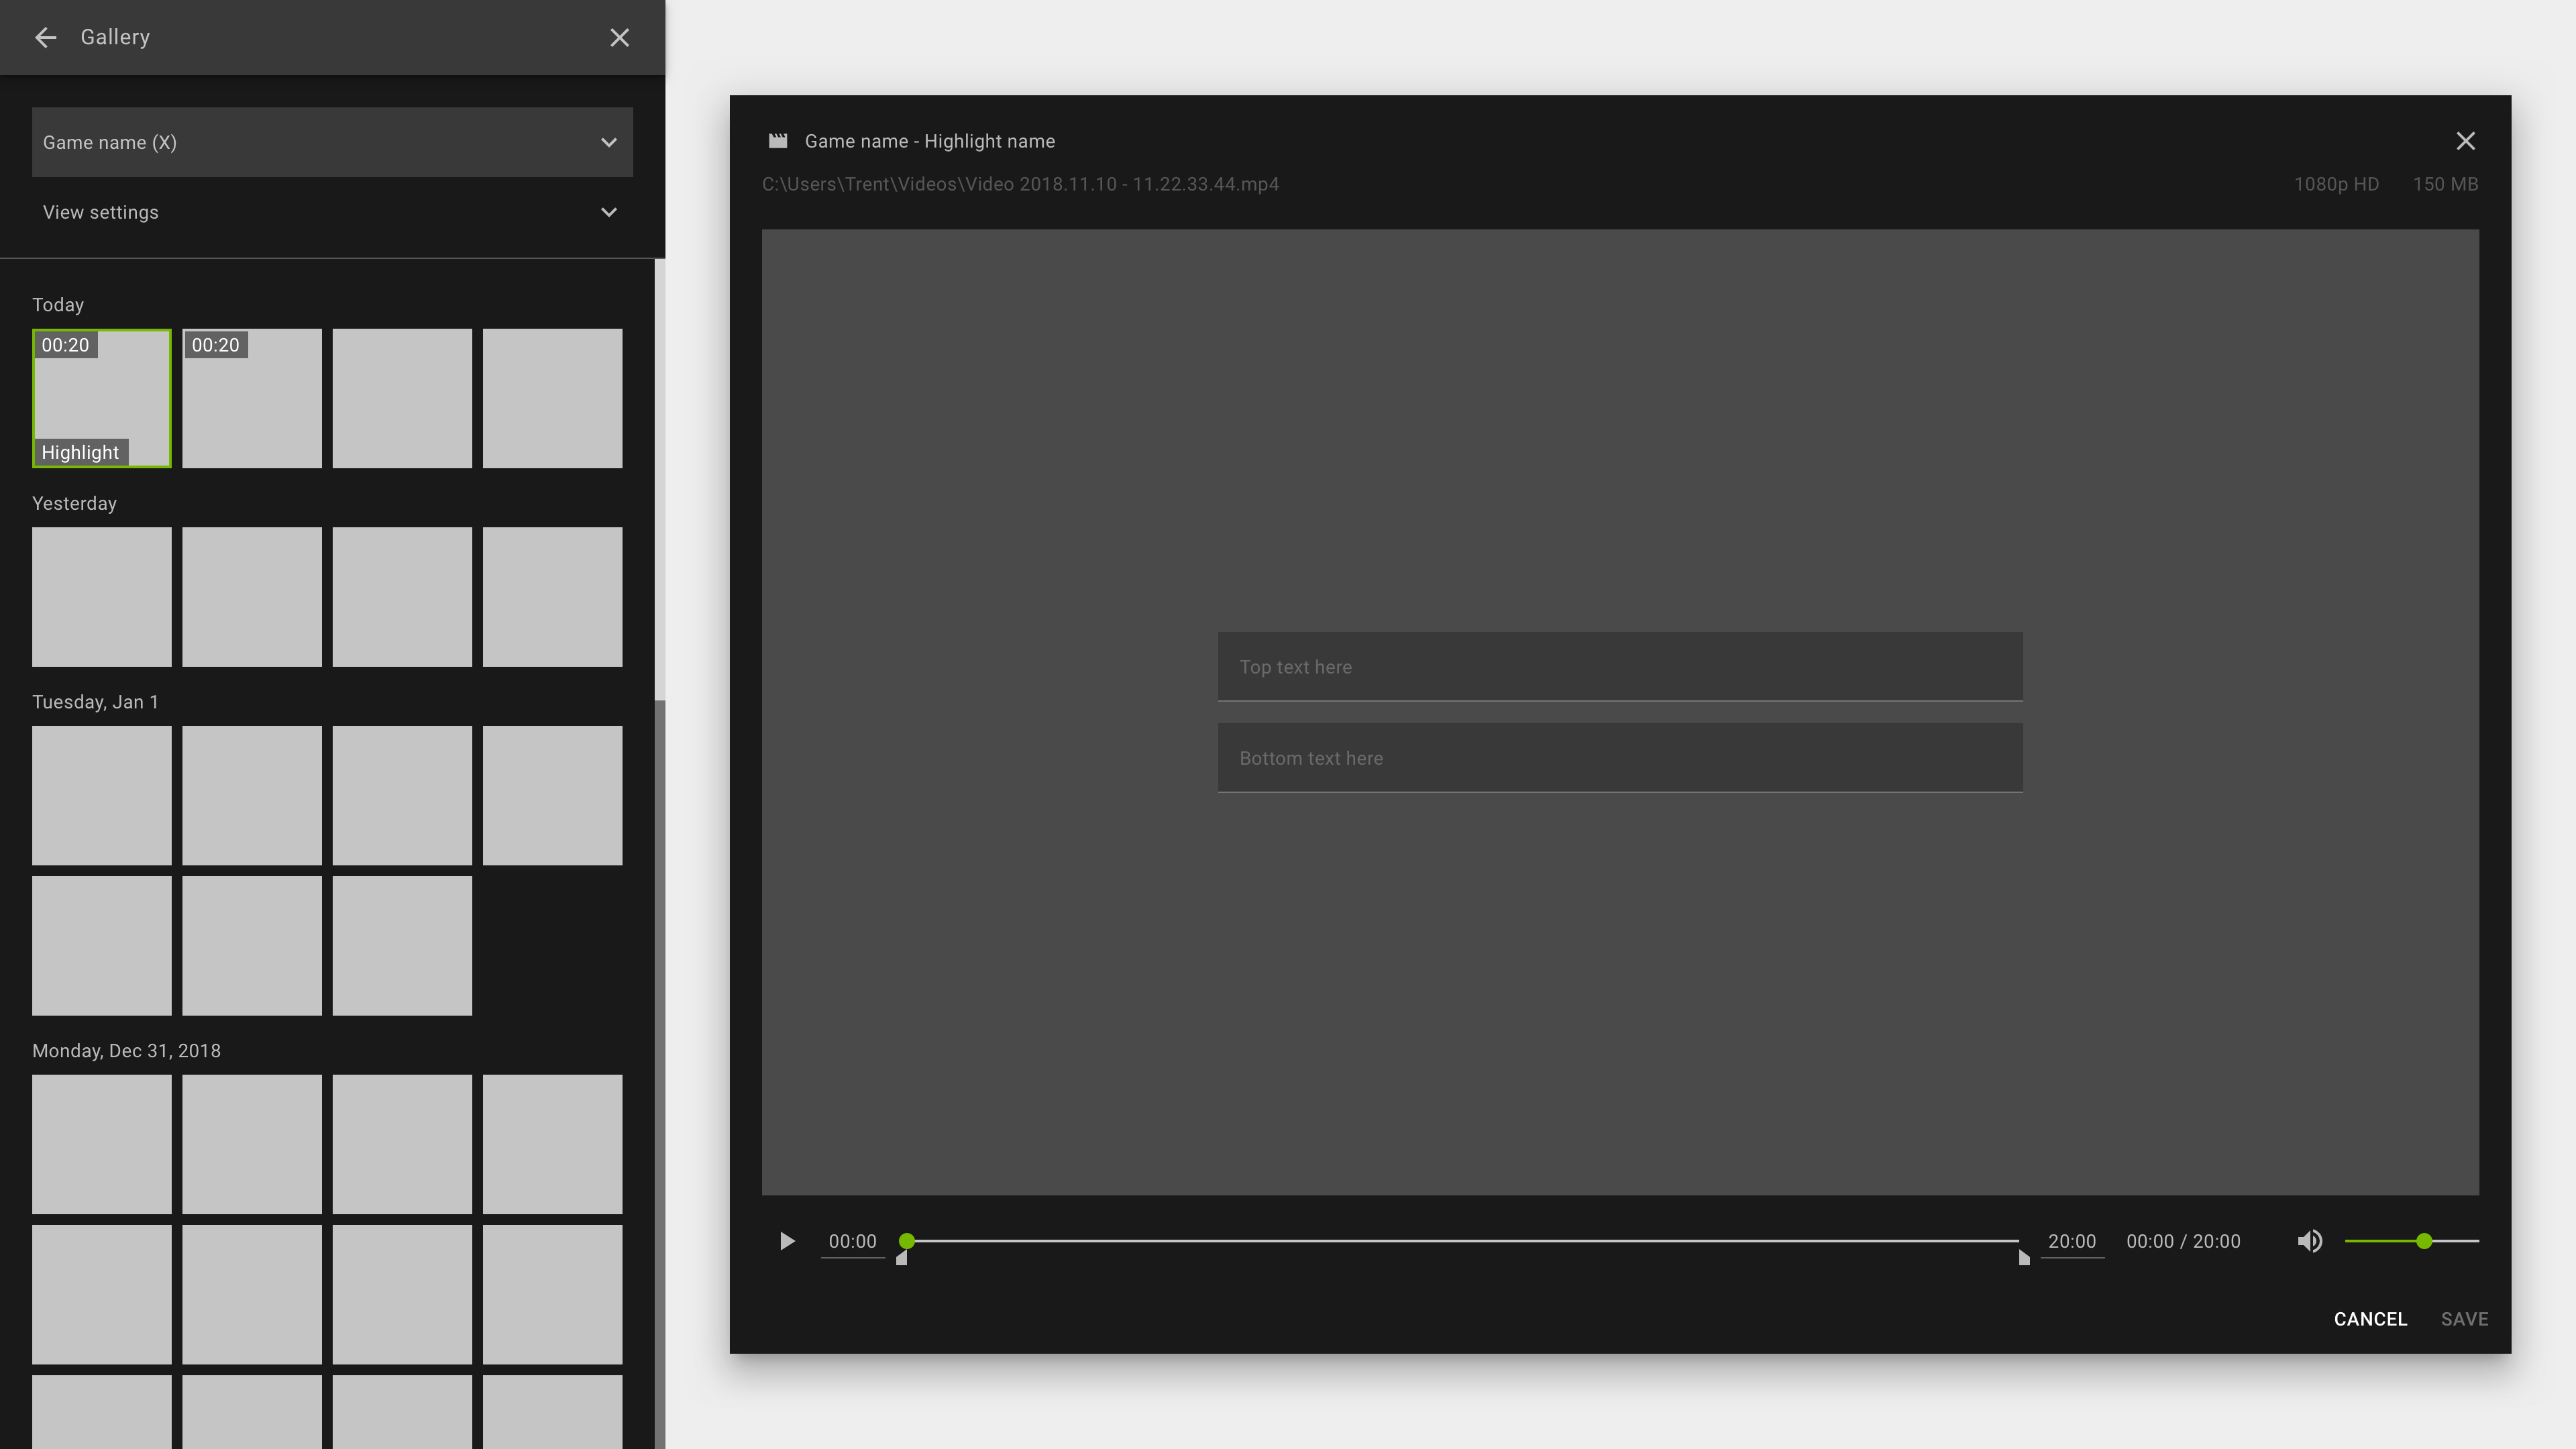
Task: Click the green playhead on the timeline
Action: (906, 1241)
